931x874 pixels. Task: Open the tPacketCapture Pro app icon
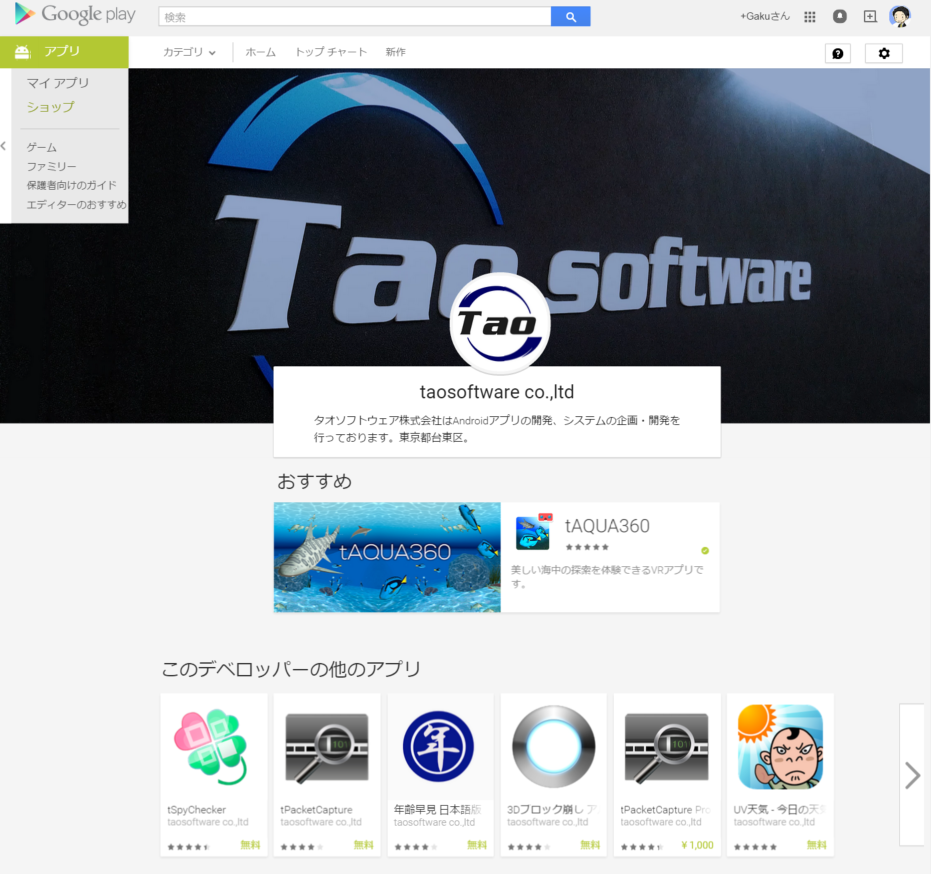tap(667, 748)
